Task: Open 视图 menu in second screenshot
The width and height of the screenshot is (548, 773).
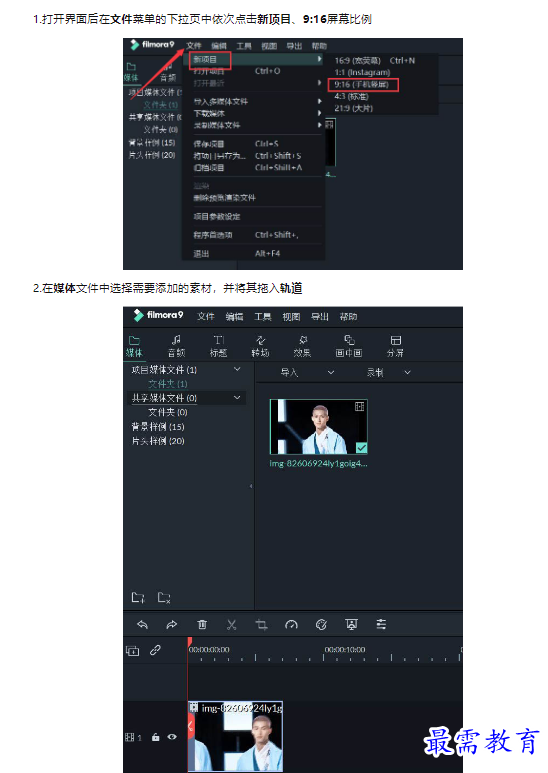Action: click(291, 316)
